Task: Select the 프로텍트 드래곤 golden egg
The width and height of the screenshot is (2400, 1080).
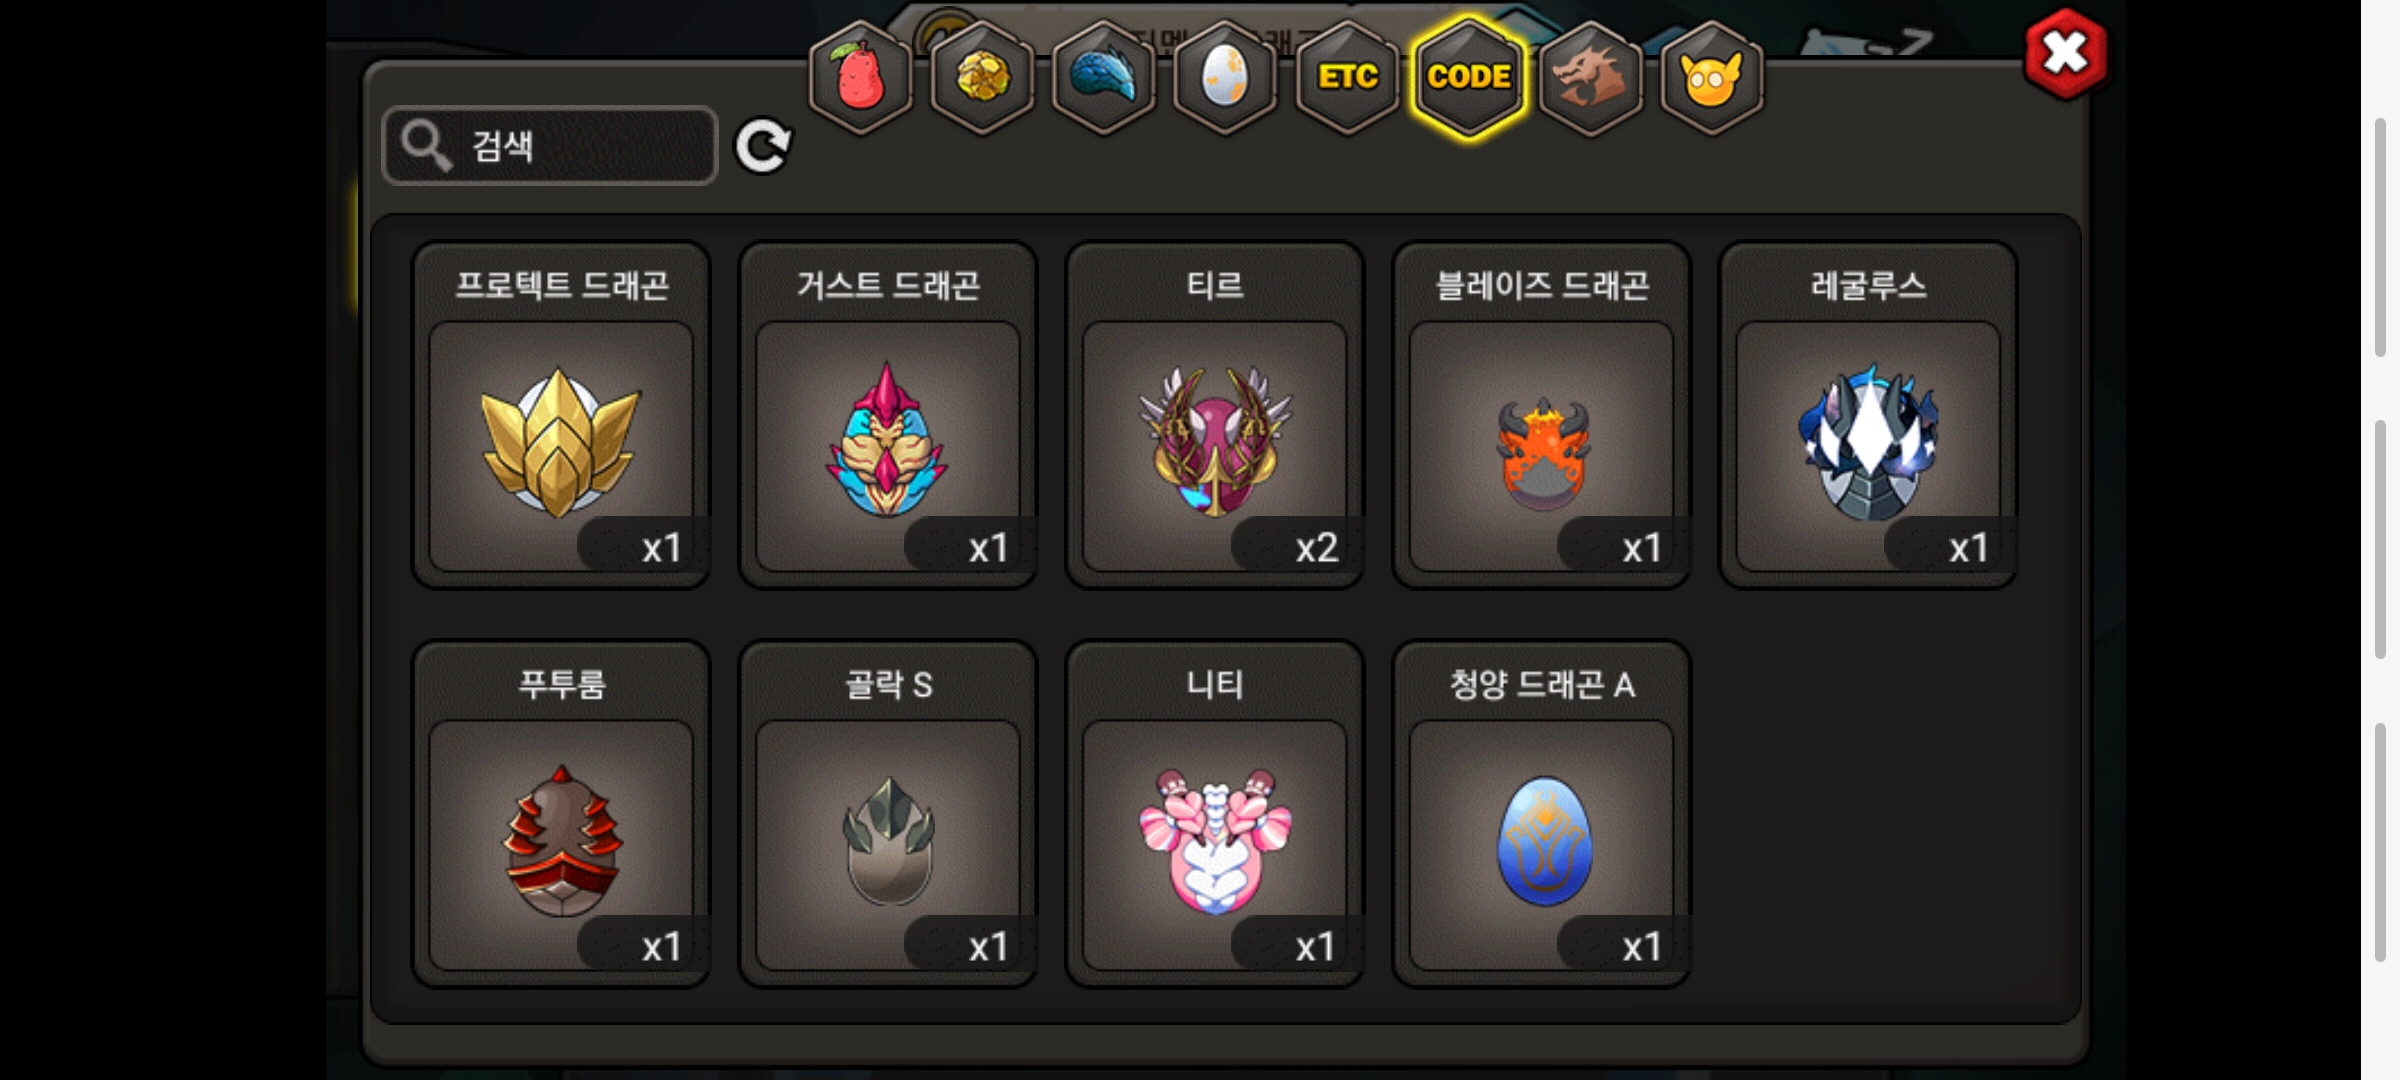Action: pyautogui.click(x=561, y=415)
